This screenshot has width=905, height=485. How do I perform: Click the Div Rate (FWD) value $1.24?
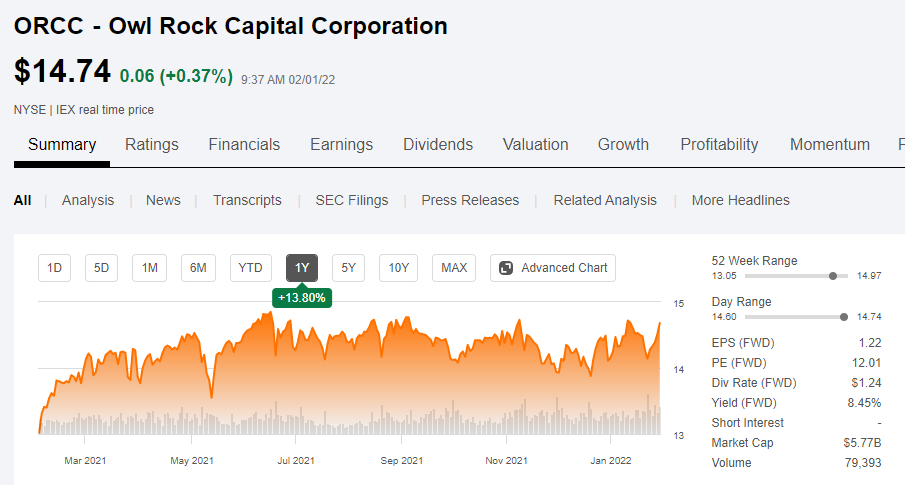866,383
